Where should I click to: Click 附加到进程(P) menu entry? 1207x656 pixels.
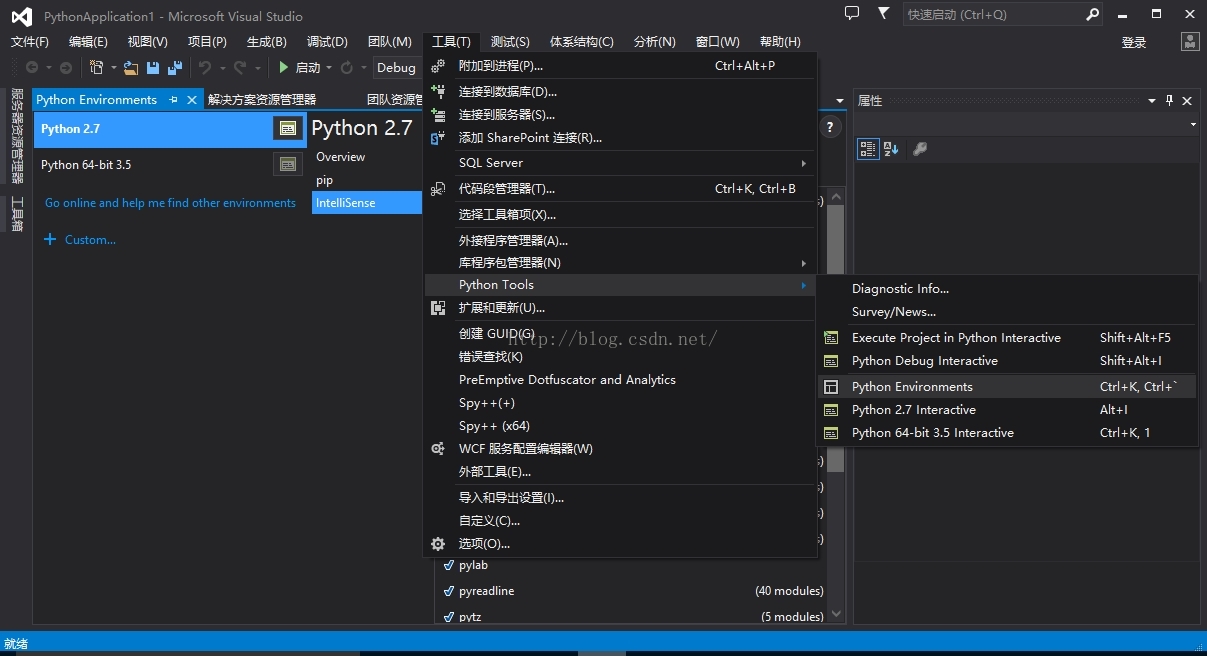620,66
